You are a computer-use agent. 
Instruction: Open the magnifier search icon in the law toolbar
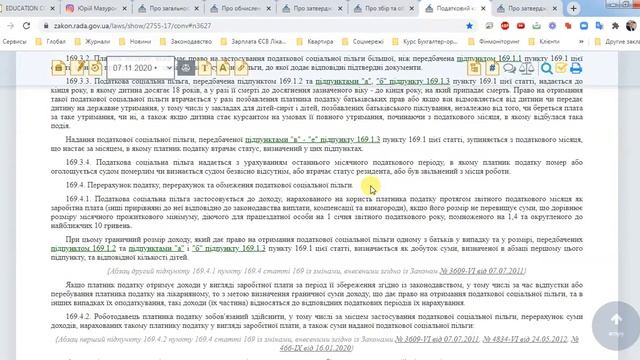coord(546,68)
